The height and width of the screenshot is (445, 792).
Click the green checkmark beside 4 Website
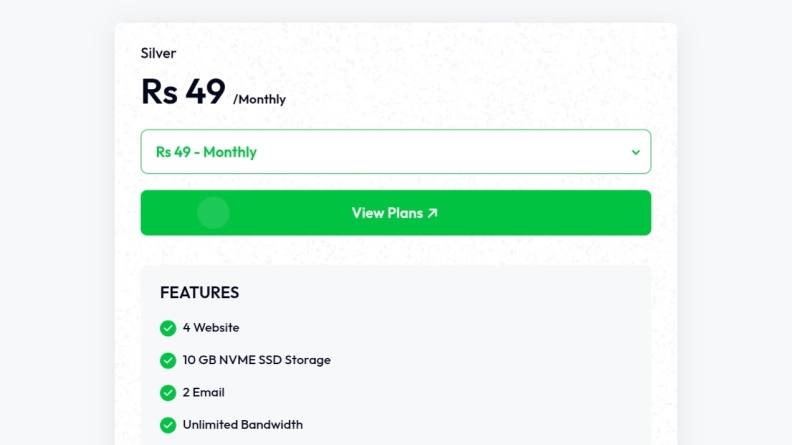coord(168,328)
